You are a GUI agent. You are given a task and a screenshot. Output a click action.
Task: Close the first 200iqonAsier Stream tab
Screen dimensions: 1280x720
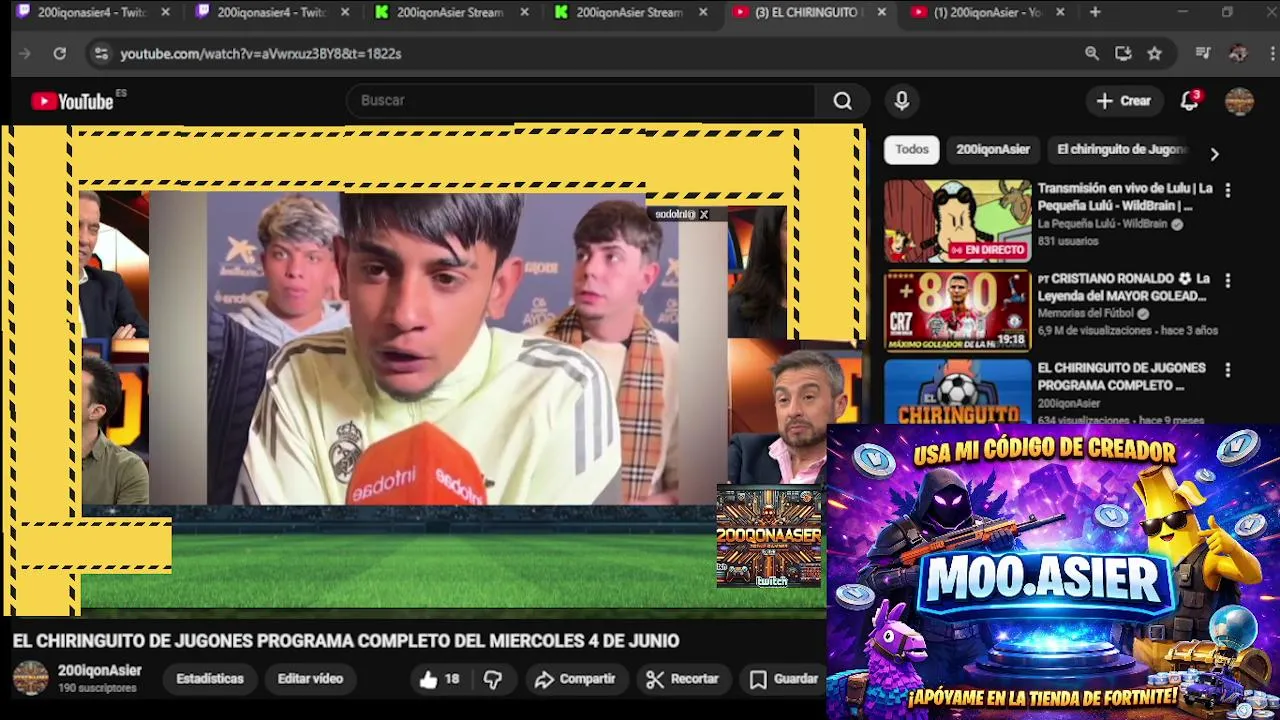pyautogui.click(x=524, y=12)
